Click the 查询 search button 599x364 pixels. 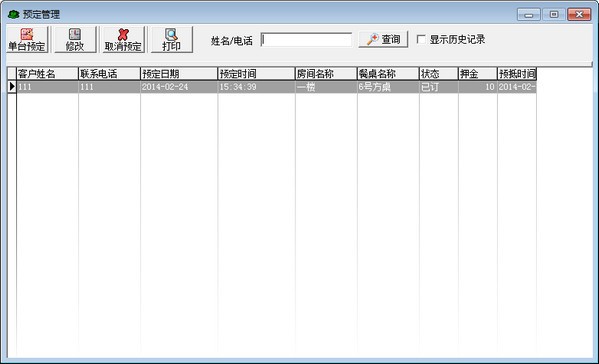(383, 39)
